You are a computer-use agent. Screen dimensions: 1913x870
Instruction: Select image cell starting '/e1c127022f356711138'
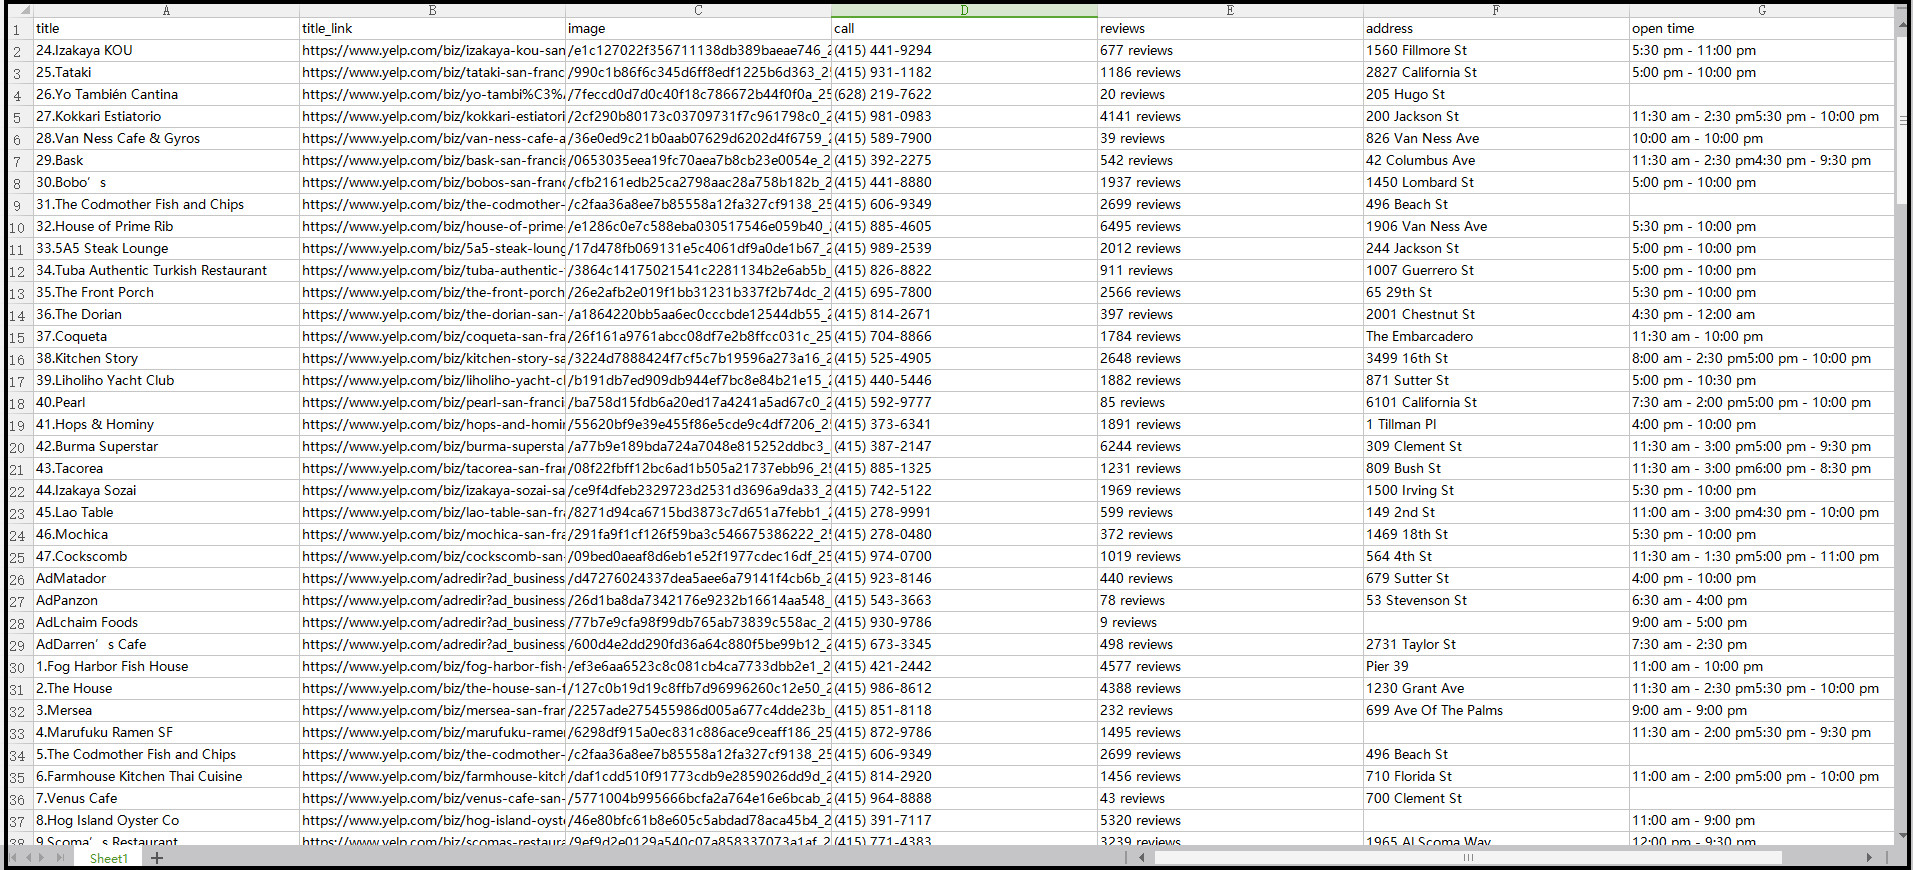point(698,51)
